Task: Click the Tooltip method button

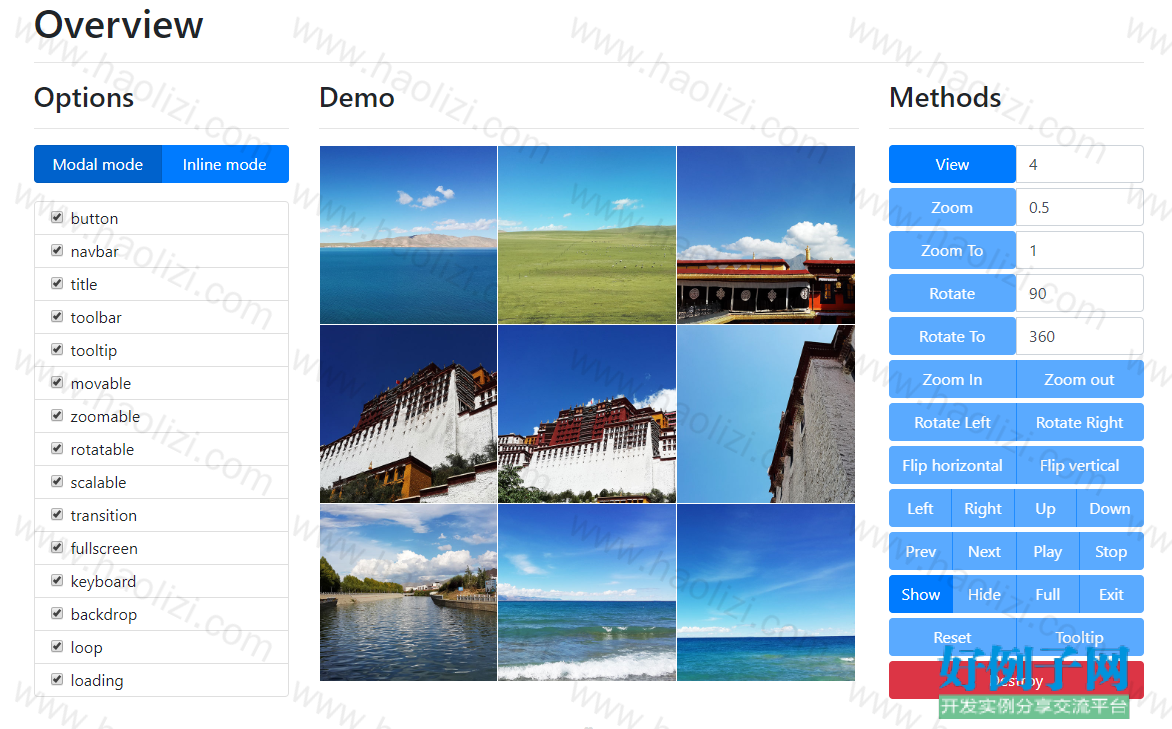Action: pos(1079,637)
